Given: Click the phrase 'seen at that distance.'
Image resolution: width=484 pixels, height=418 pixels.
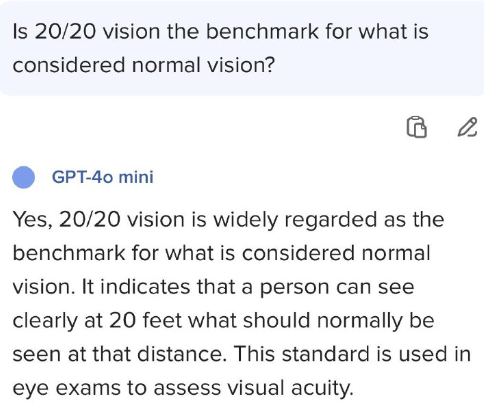Looking at the screenshot, I should pyautogui.click(x=120, y=354).
